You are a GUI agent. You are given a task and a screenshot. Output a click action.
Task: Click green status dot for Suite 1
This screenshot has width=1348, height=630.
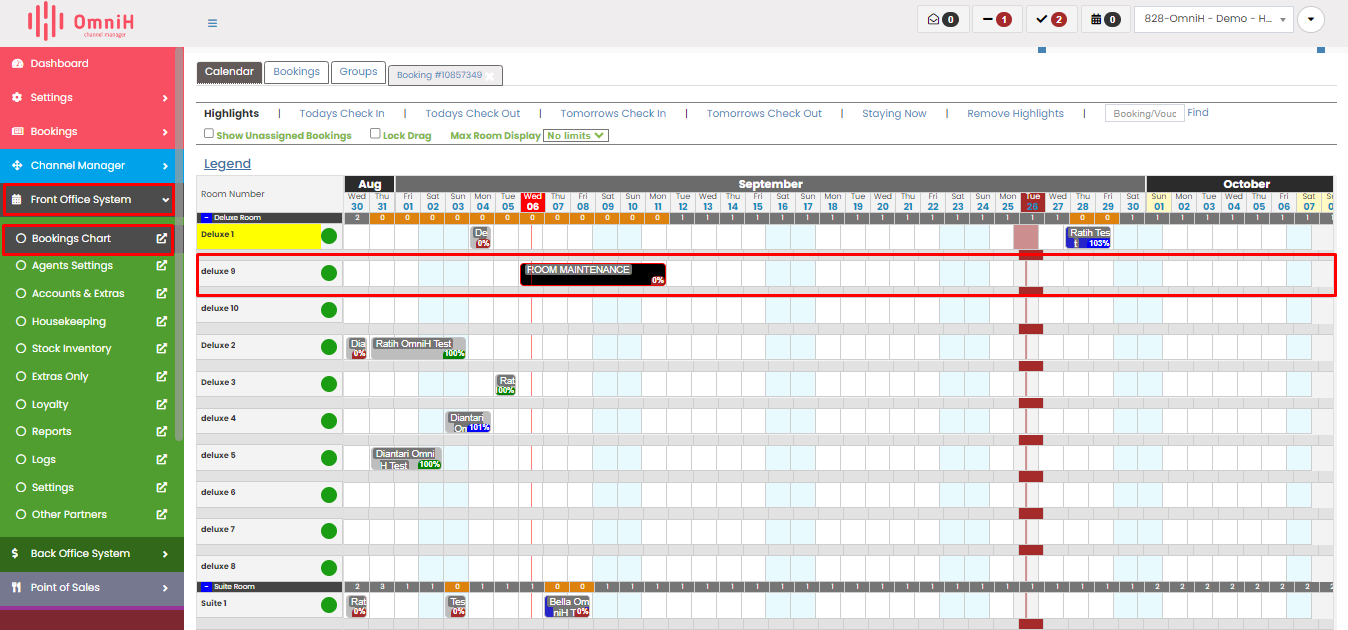[329, 605]
